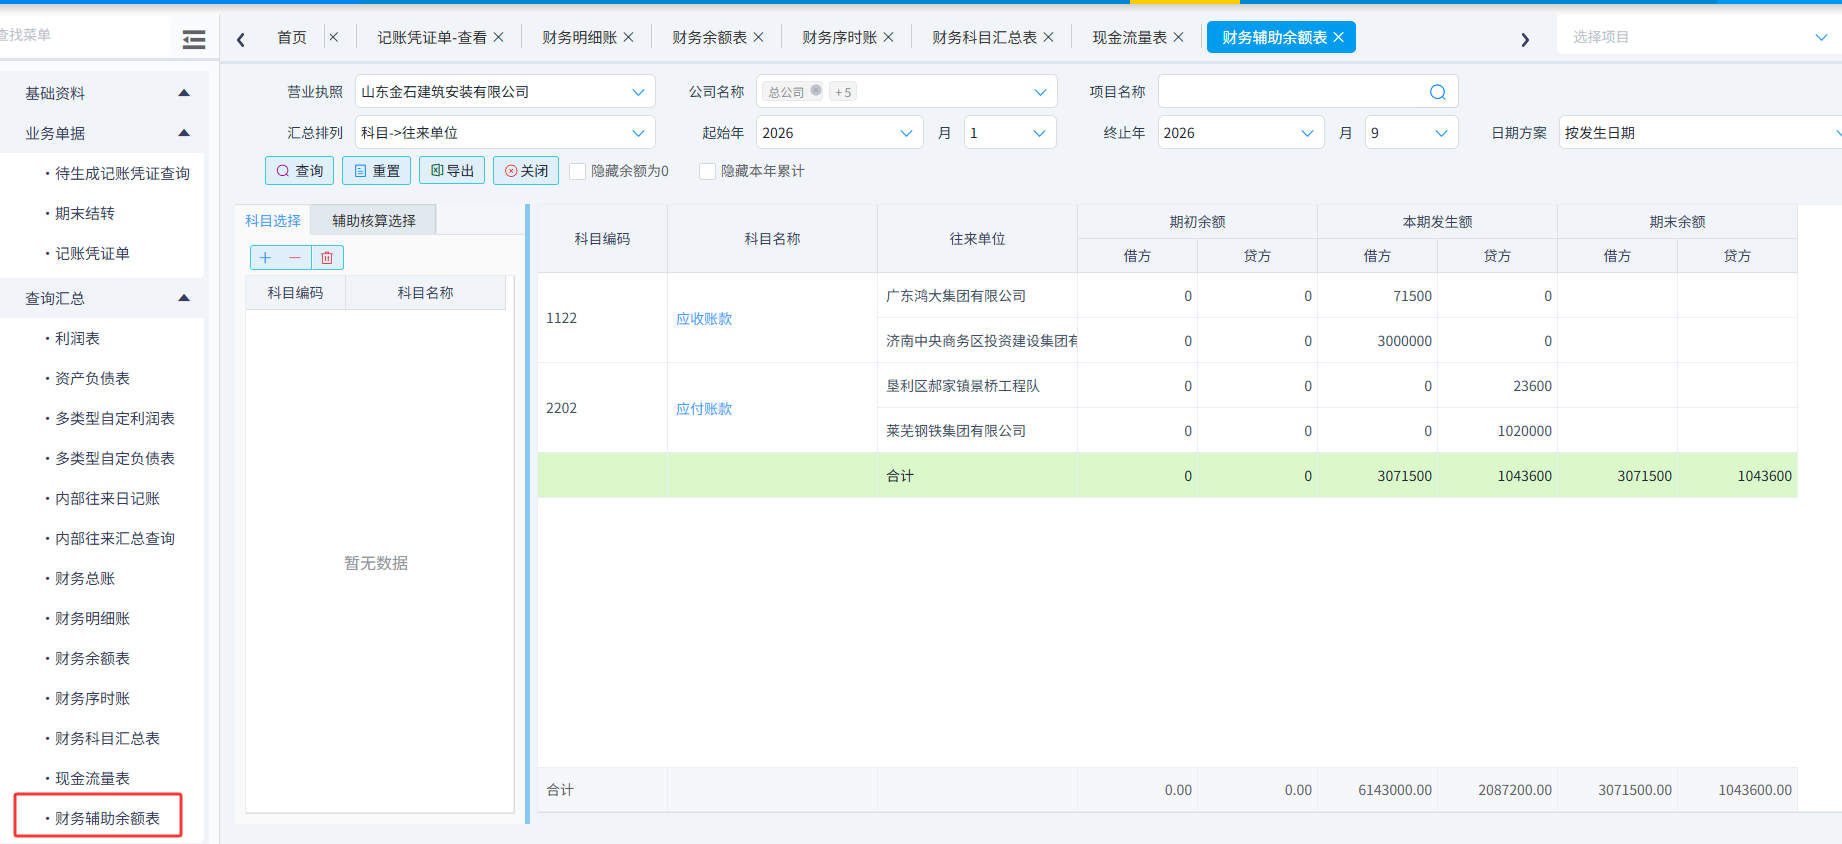Open the 汇总排列 dropdown
Viewport: 1842px width, 844px height.
point(505,133)
